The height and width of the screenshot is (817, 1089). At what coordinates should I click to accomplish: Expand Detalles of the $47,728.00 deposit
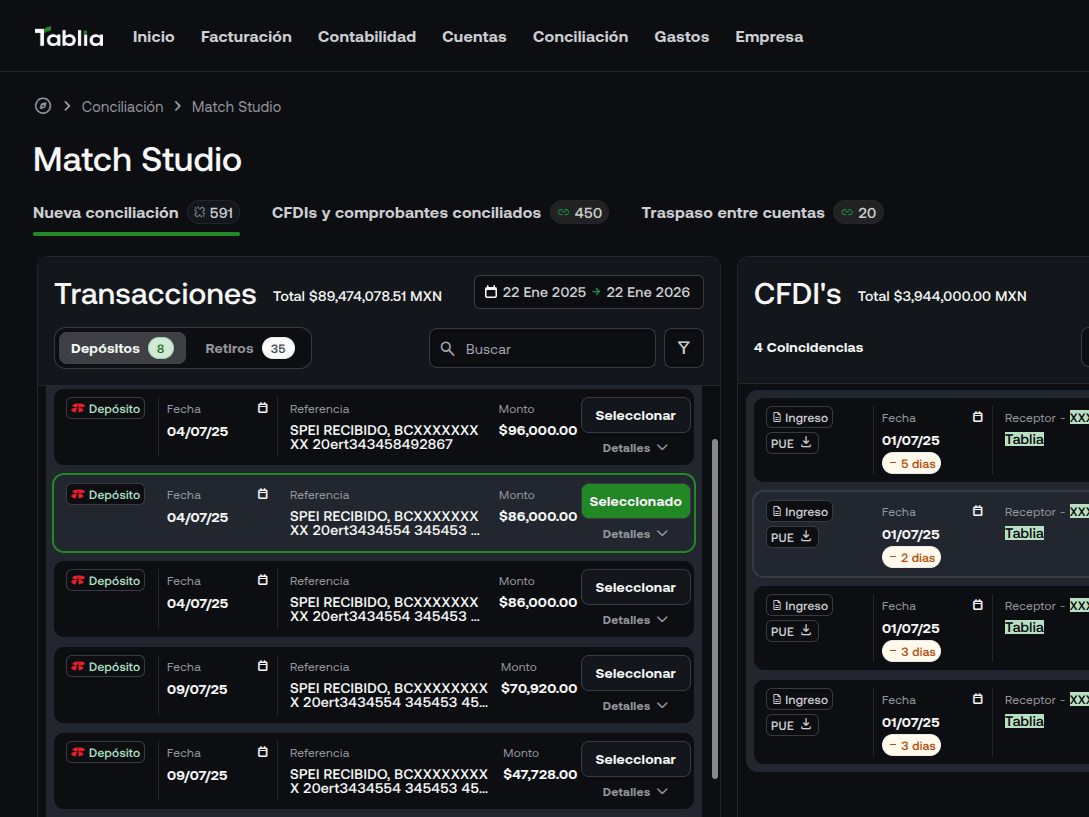point(635,792)
